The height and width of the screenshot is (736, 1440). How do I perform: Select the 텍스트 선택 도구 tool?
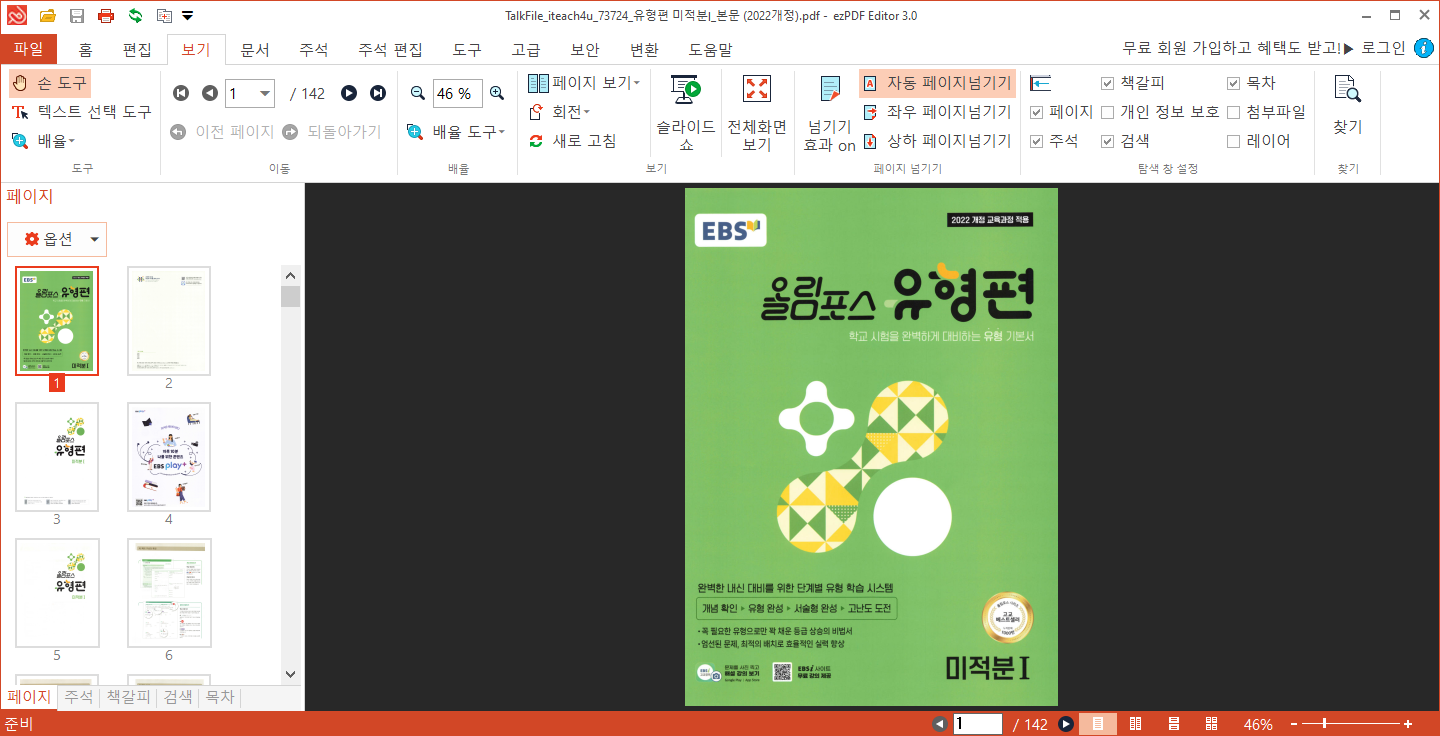81,112
